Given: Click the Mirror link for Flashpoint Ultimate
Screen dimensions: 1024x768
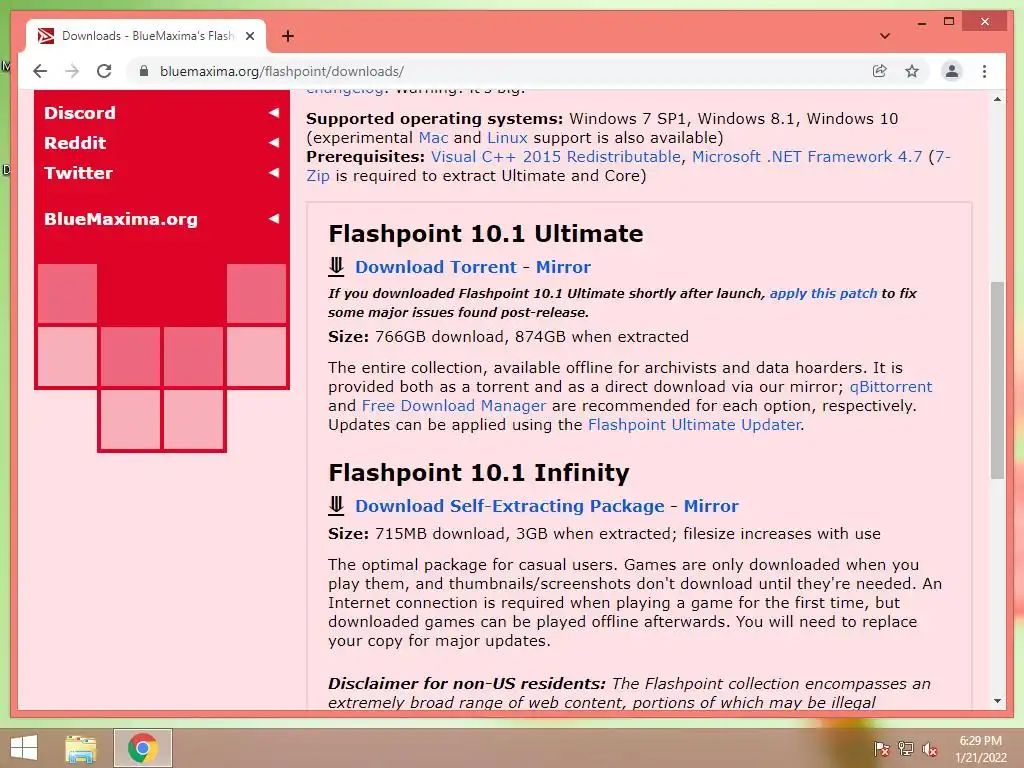Looking at the screenshot, I should [563, 267].
